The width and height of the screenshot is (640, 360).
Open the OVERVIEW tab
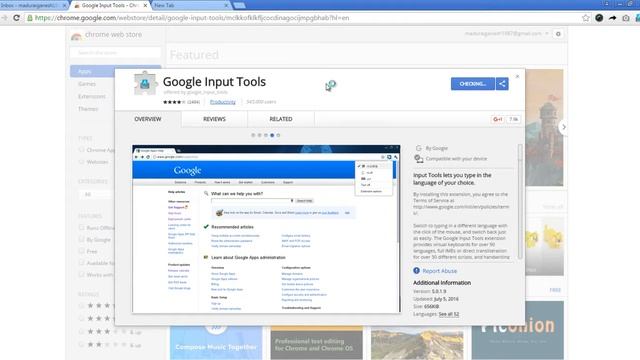pos(148,119)
